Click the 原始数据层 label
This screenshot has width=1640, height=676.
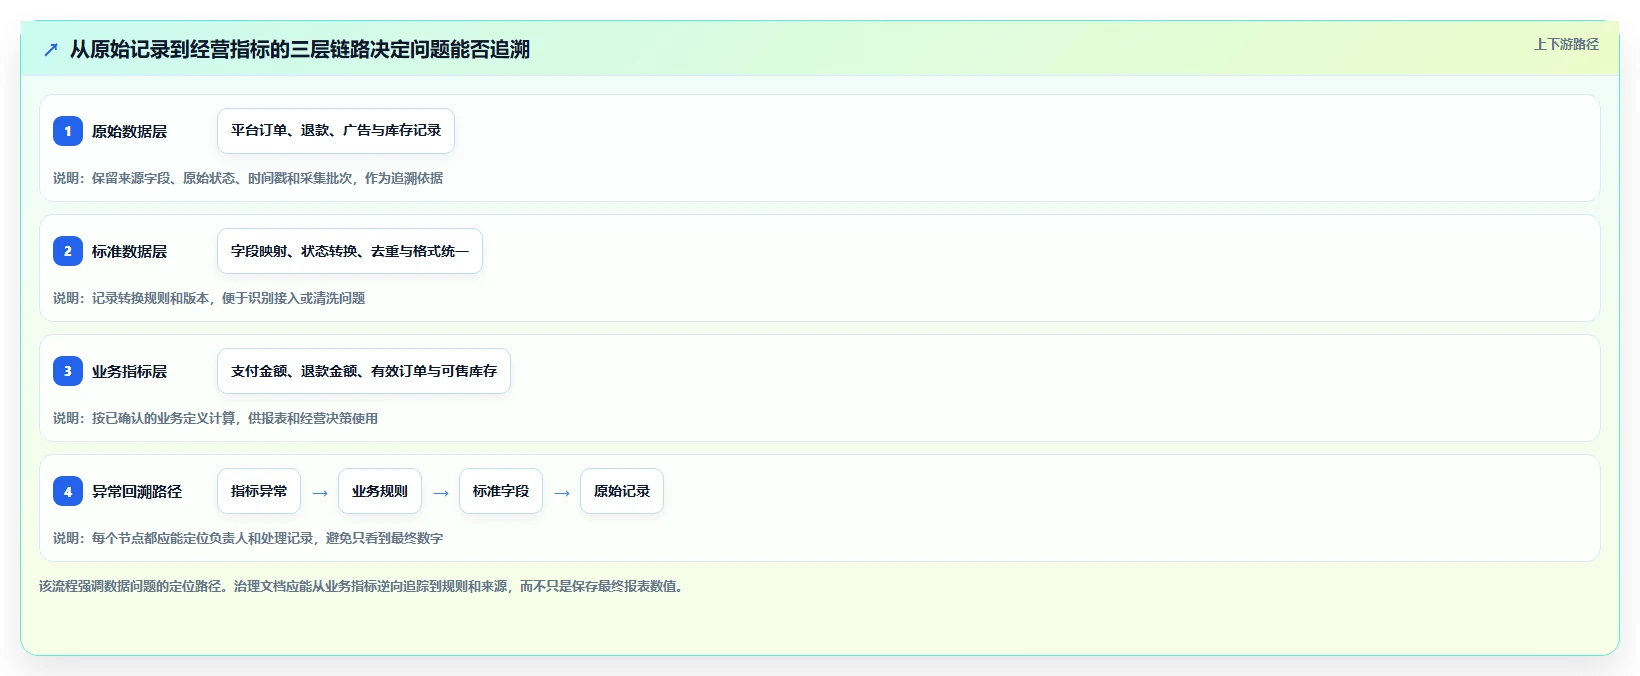pos(129,131)
